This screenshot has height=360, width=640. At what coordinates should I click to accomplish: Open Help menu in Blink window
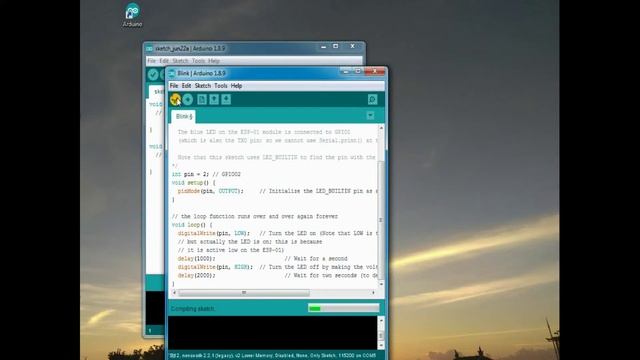(x=236, y=86)
